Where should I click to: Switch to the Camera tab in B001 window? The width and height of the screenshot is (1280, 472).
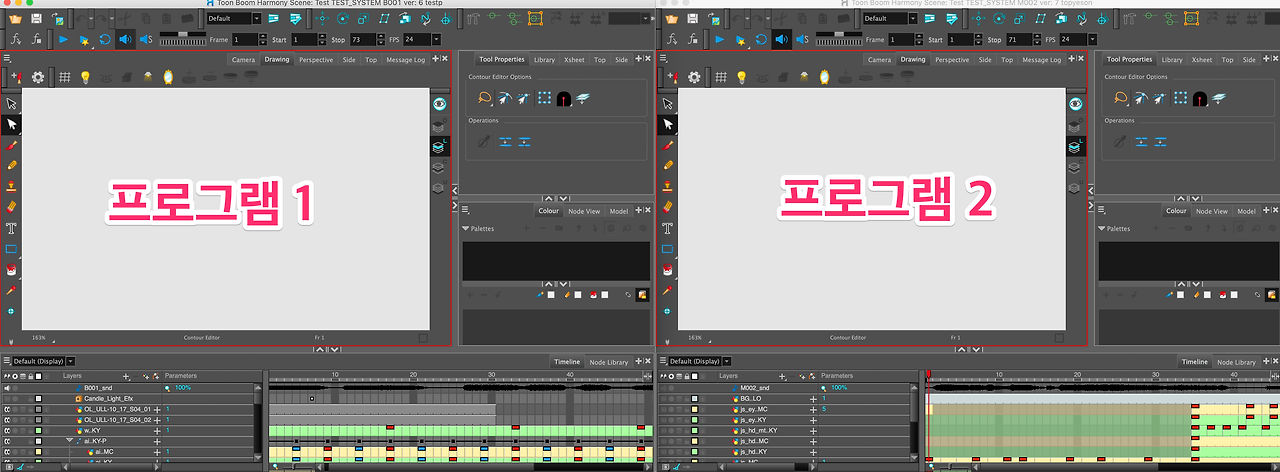pyautogui.click(x=243, y=60)
